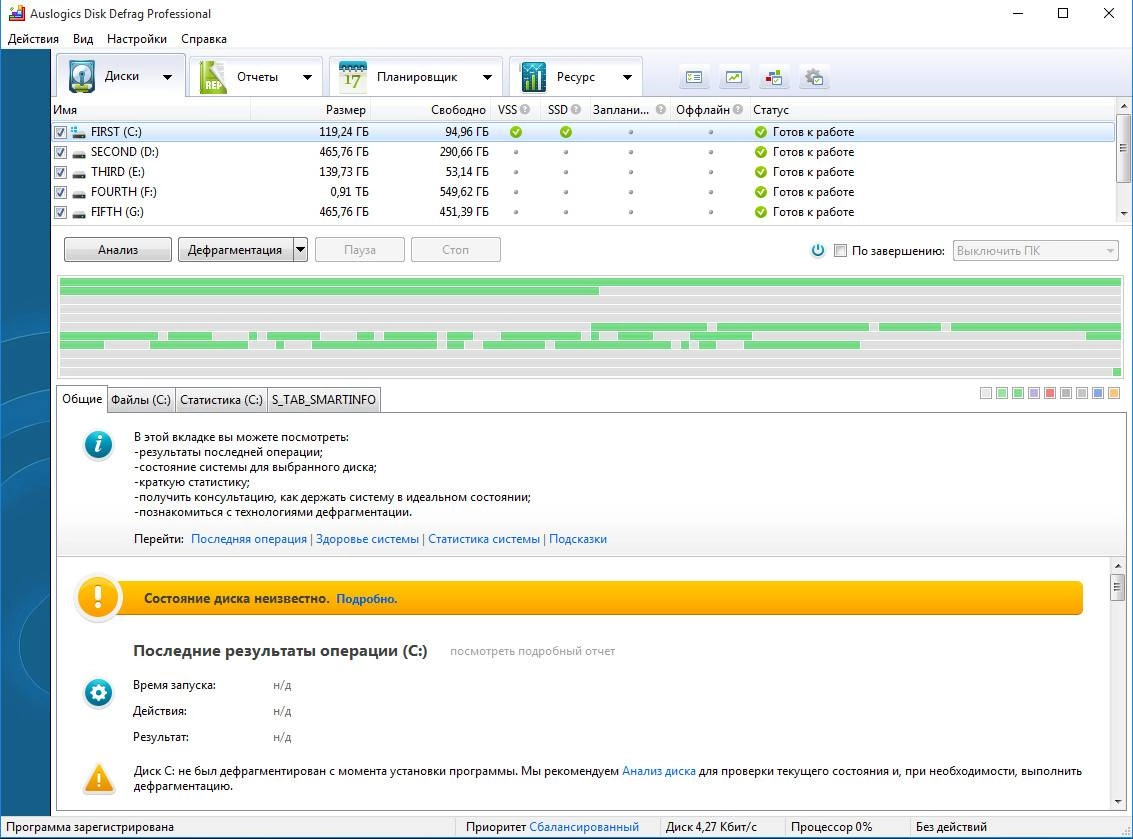Open the Выключить ПК combo box
The width and height of the screenshot is (1133, 839).
(x=1035, y=251)
